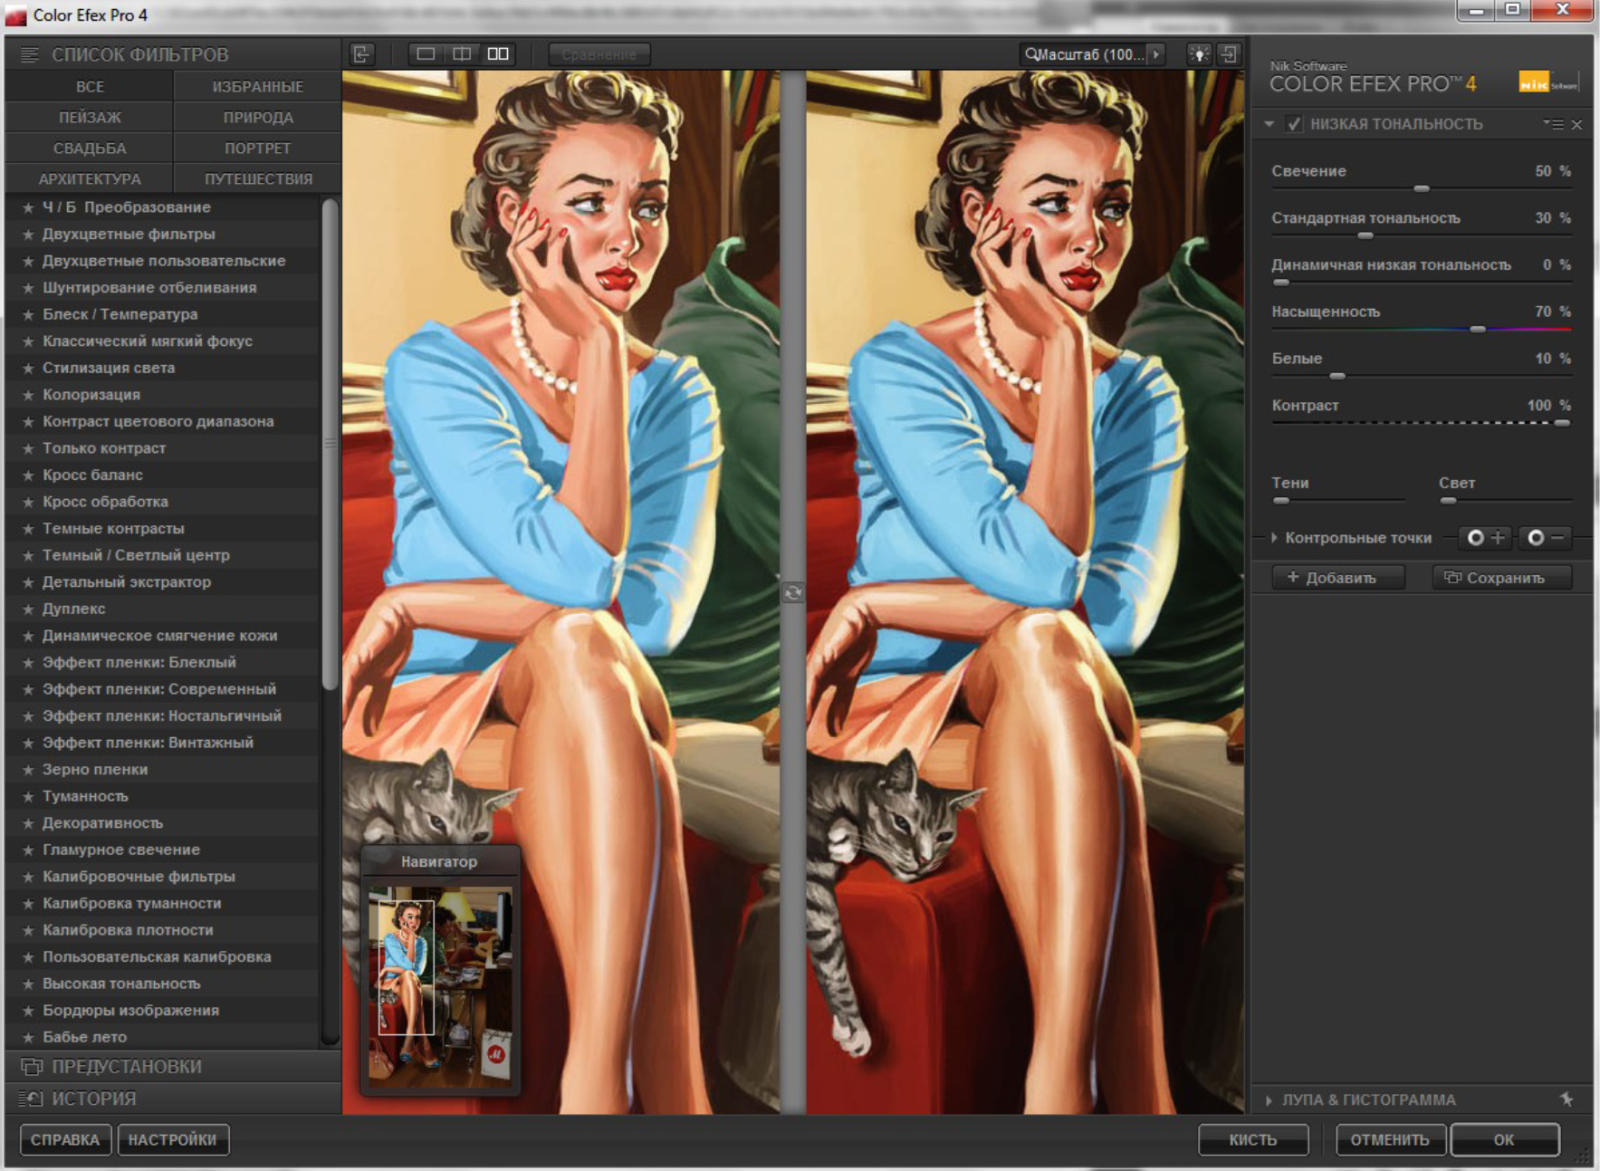Click the Свет slider handle
Viewport: 1600px width, 1171px height.
click(x=1448, y=500)
